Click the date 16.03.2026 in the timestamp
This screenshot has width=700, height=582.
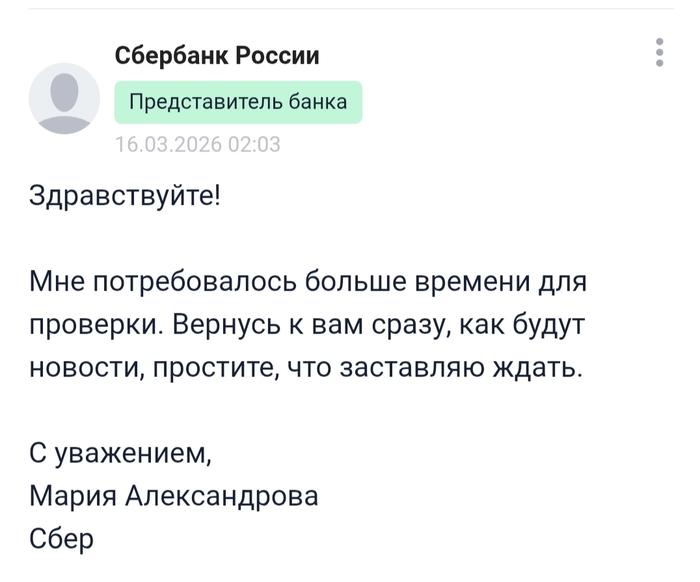pos(169,144)
